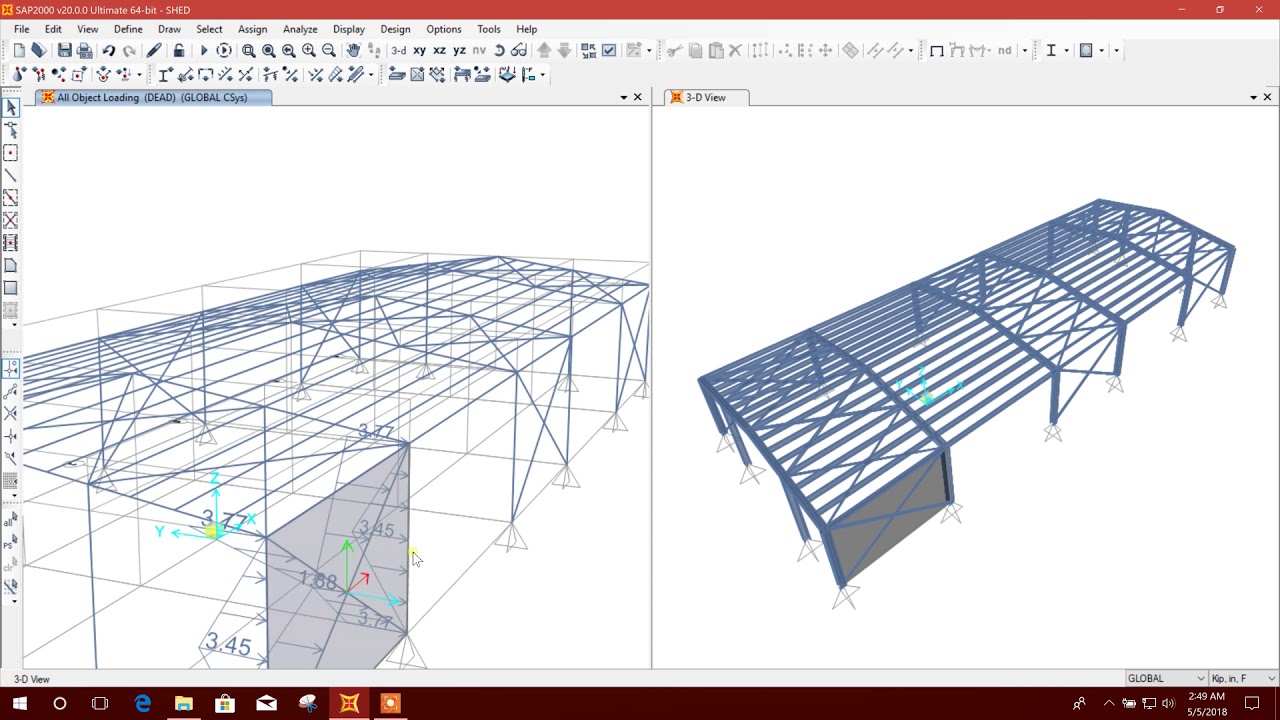
Task: Switch to the 3-D View tab
Action: (706, 97)
